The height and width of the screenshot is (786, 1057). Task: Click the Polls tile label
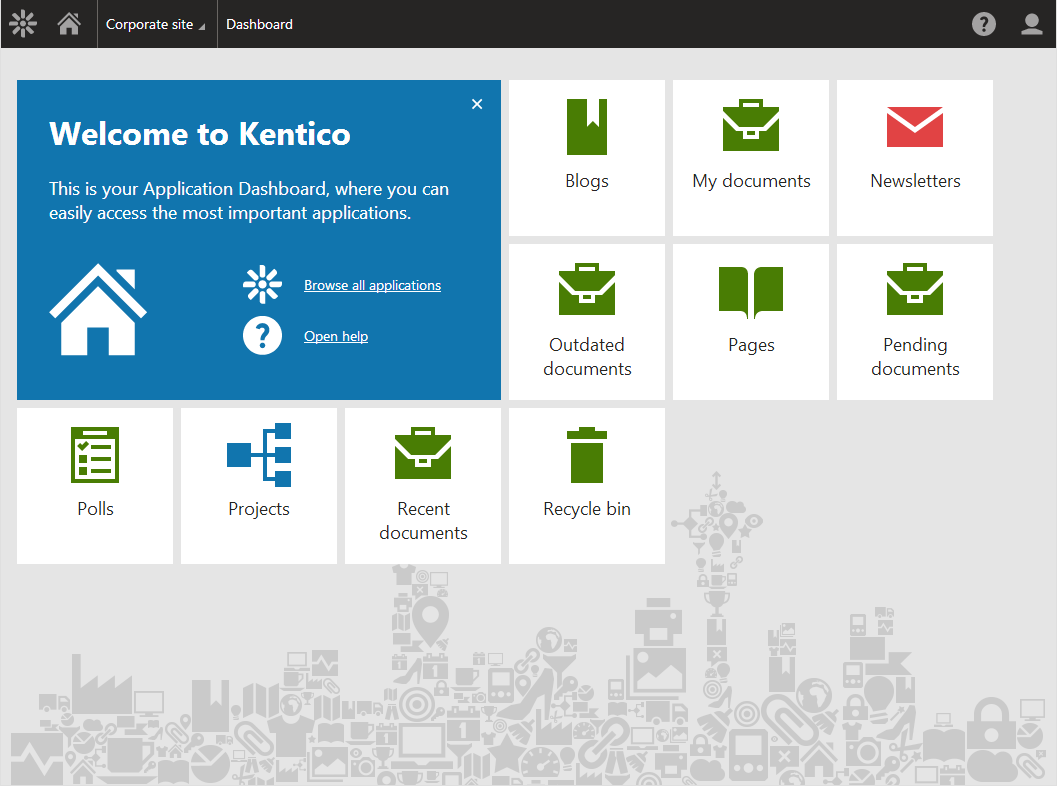[95, 509]
